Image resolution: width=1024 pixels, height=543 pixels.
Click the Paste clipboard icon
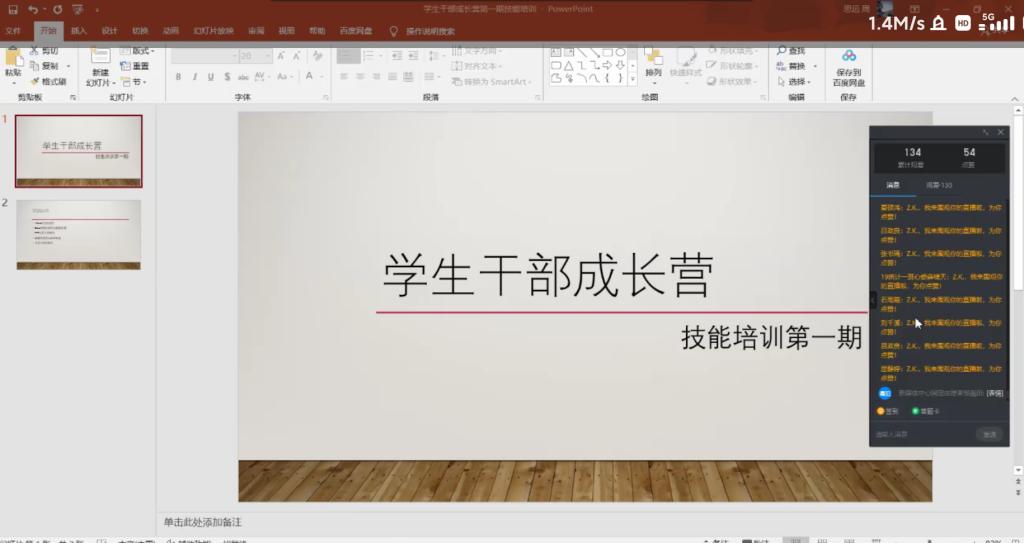click(x=13, y=60)
